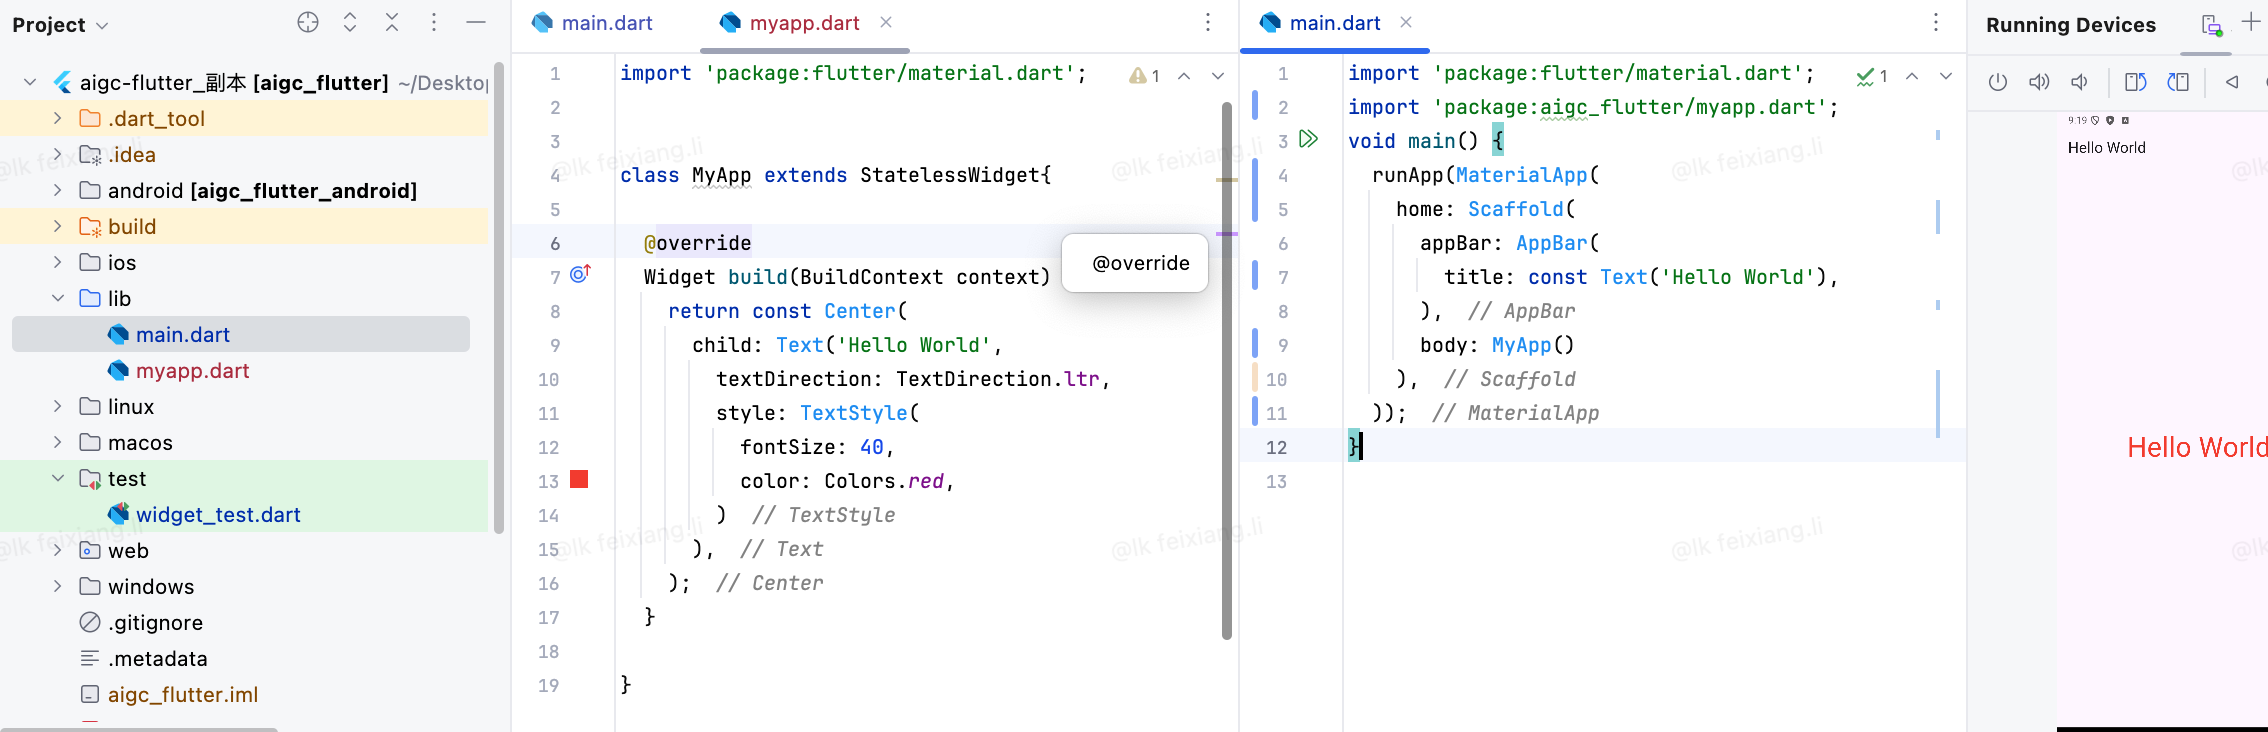Image resolution: width=2268 pixels, height=732 pixels.
Task: Tap the emulator Back triangle button
Action: [x=2231, y=82]
